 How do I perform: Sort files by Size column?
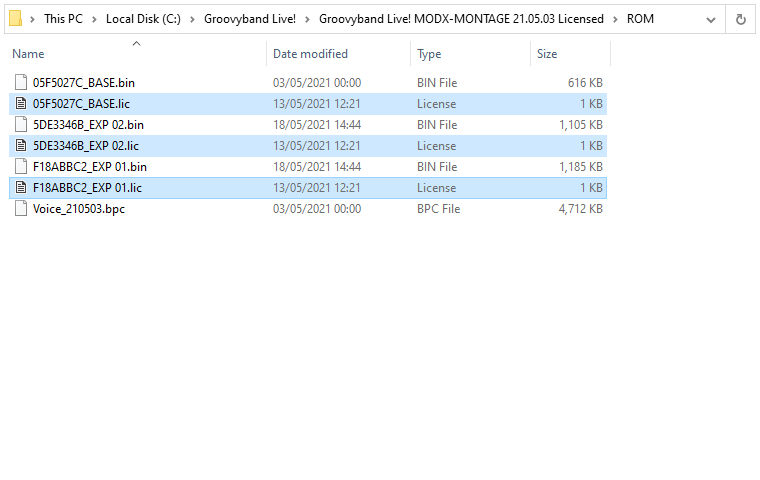[547, 54]
